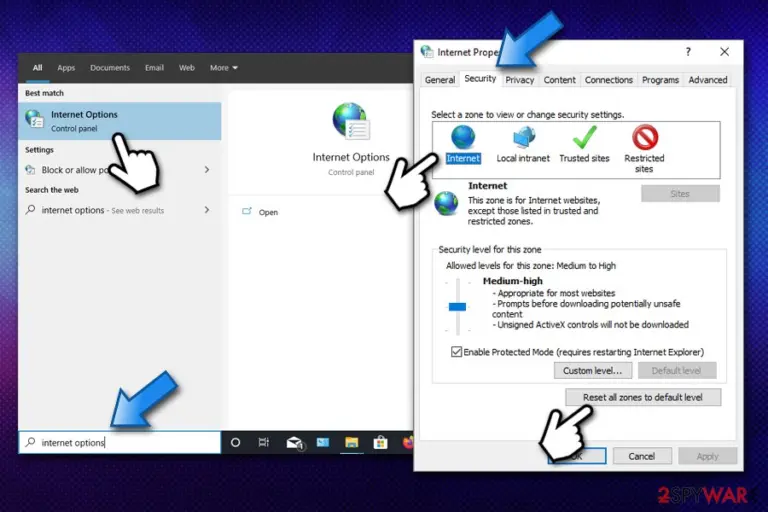Switch to the Security tab
This screenshot has height=512, width=768.
pos(480,78)
